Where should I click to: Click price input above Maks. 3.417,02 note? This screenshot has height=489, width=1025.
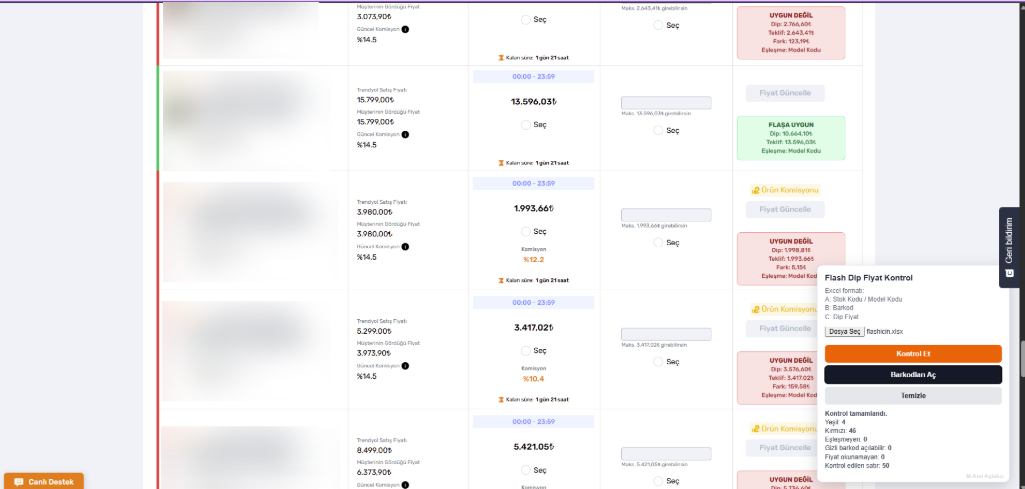[666, 334]
